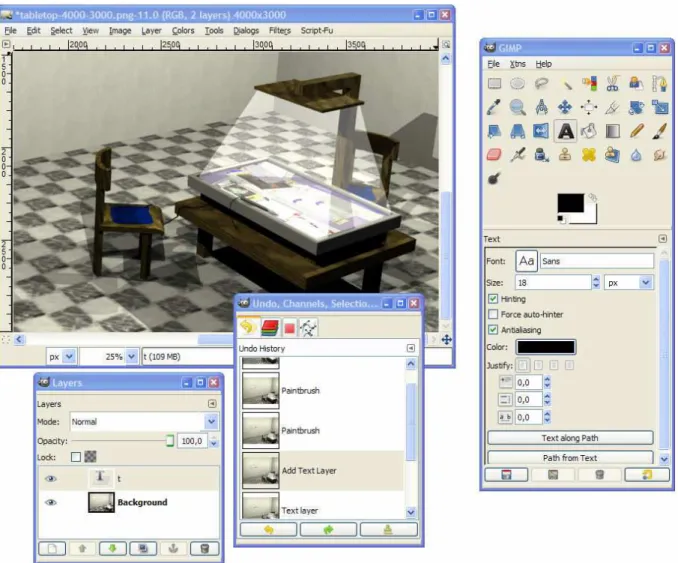The width and height of the screenshot is (678, 563).
Task: Select the Zoom magnifier tool
Action: (x=518, y=107)
